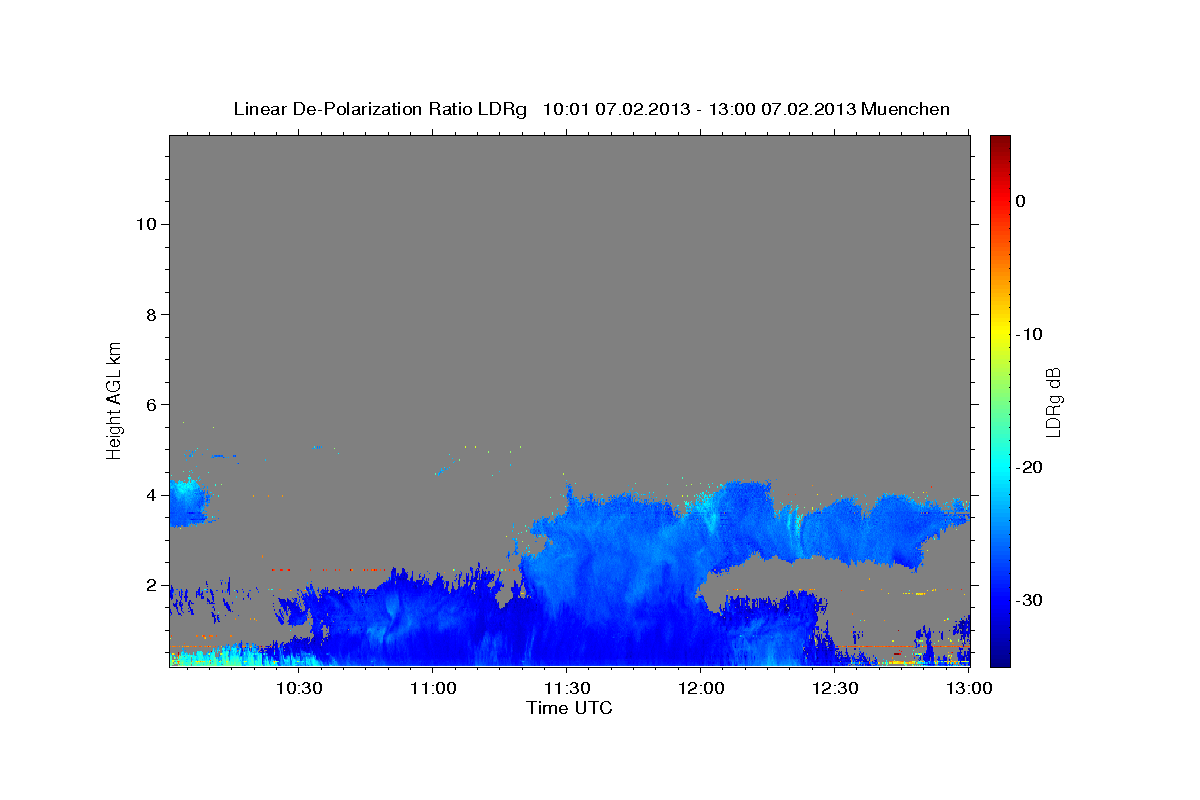Click the height axis label 6
The height and width of the screenshot is (800, 1200).
pos(150,404)
